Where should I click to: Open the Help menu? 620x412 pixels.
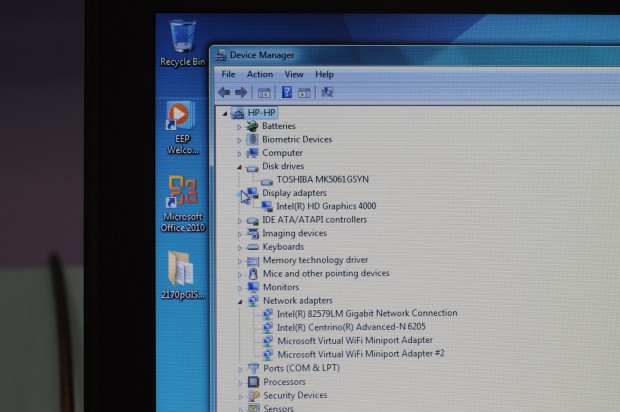pyautogui.click(x=324, y=74)
